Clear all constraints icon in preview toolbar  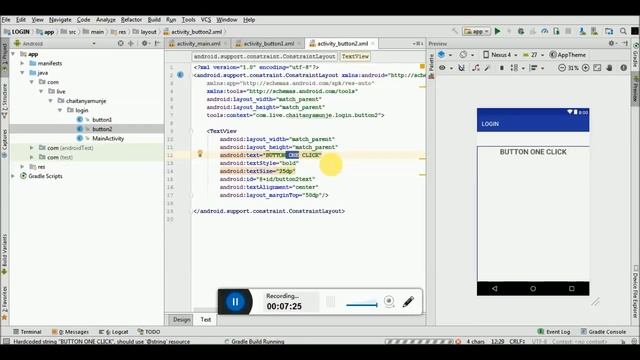tap(476, 68)
